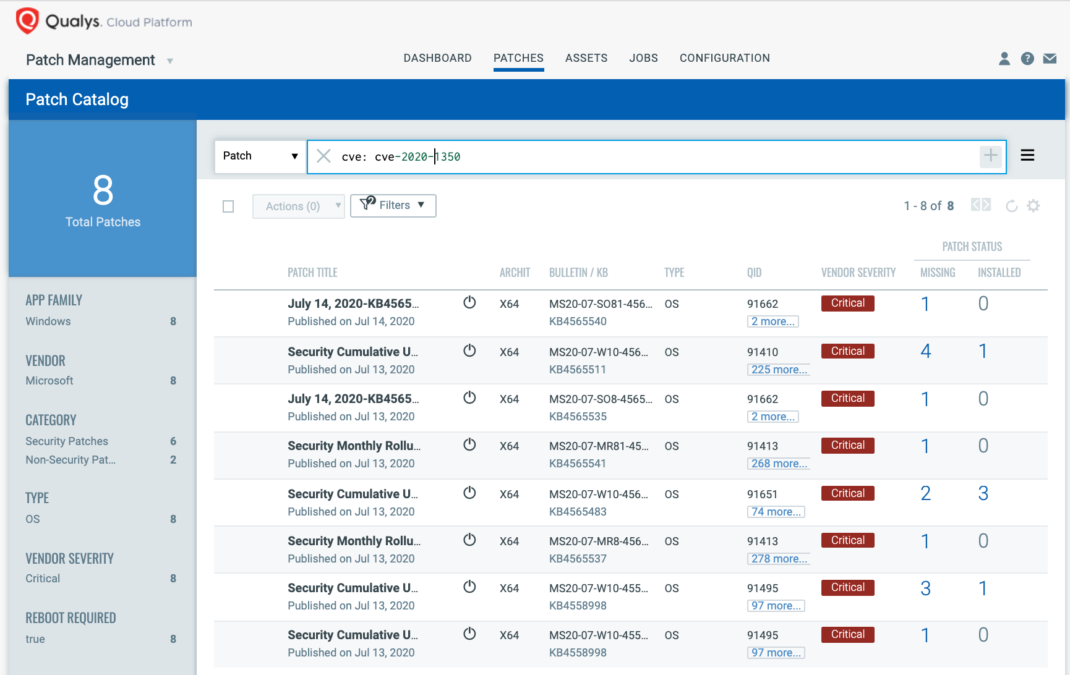This screenshot has width=1070, height=675.
Task: Go to the Dashboard tab
Action: click(x=437, y=58)
